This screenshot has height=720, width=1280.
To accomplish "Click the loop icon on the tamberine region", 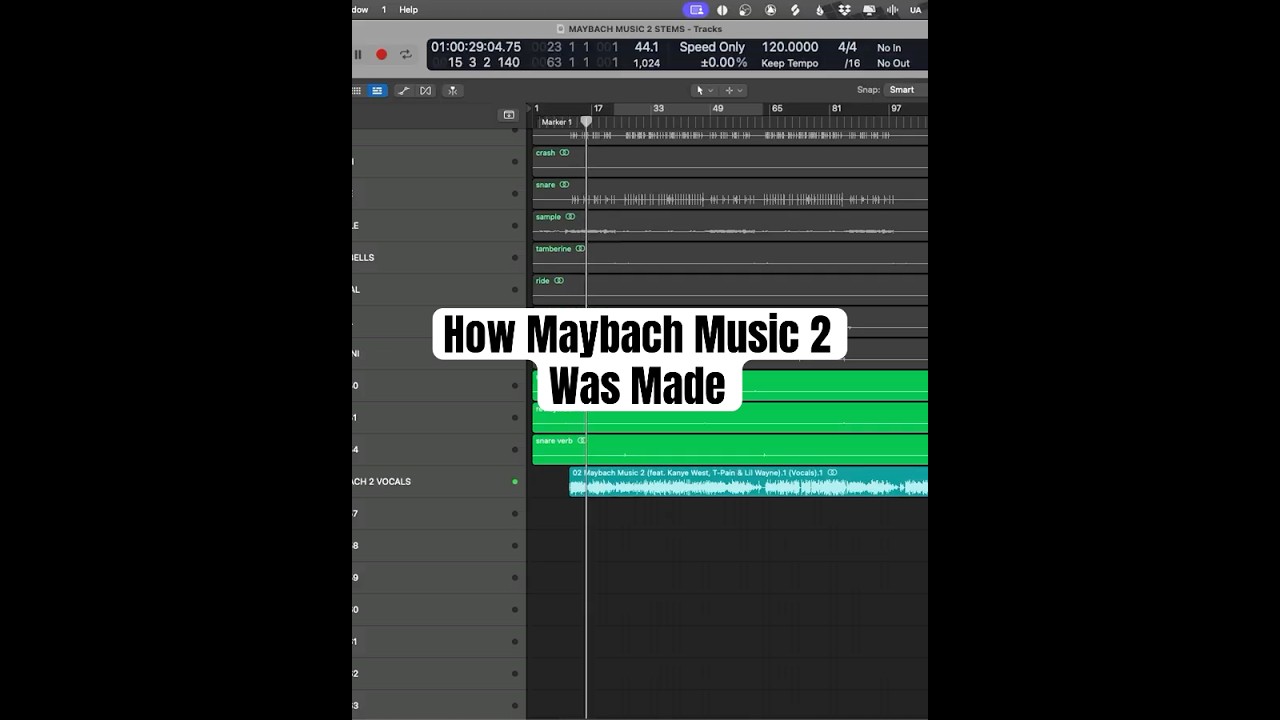I will click(x=580, y=249).
